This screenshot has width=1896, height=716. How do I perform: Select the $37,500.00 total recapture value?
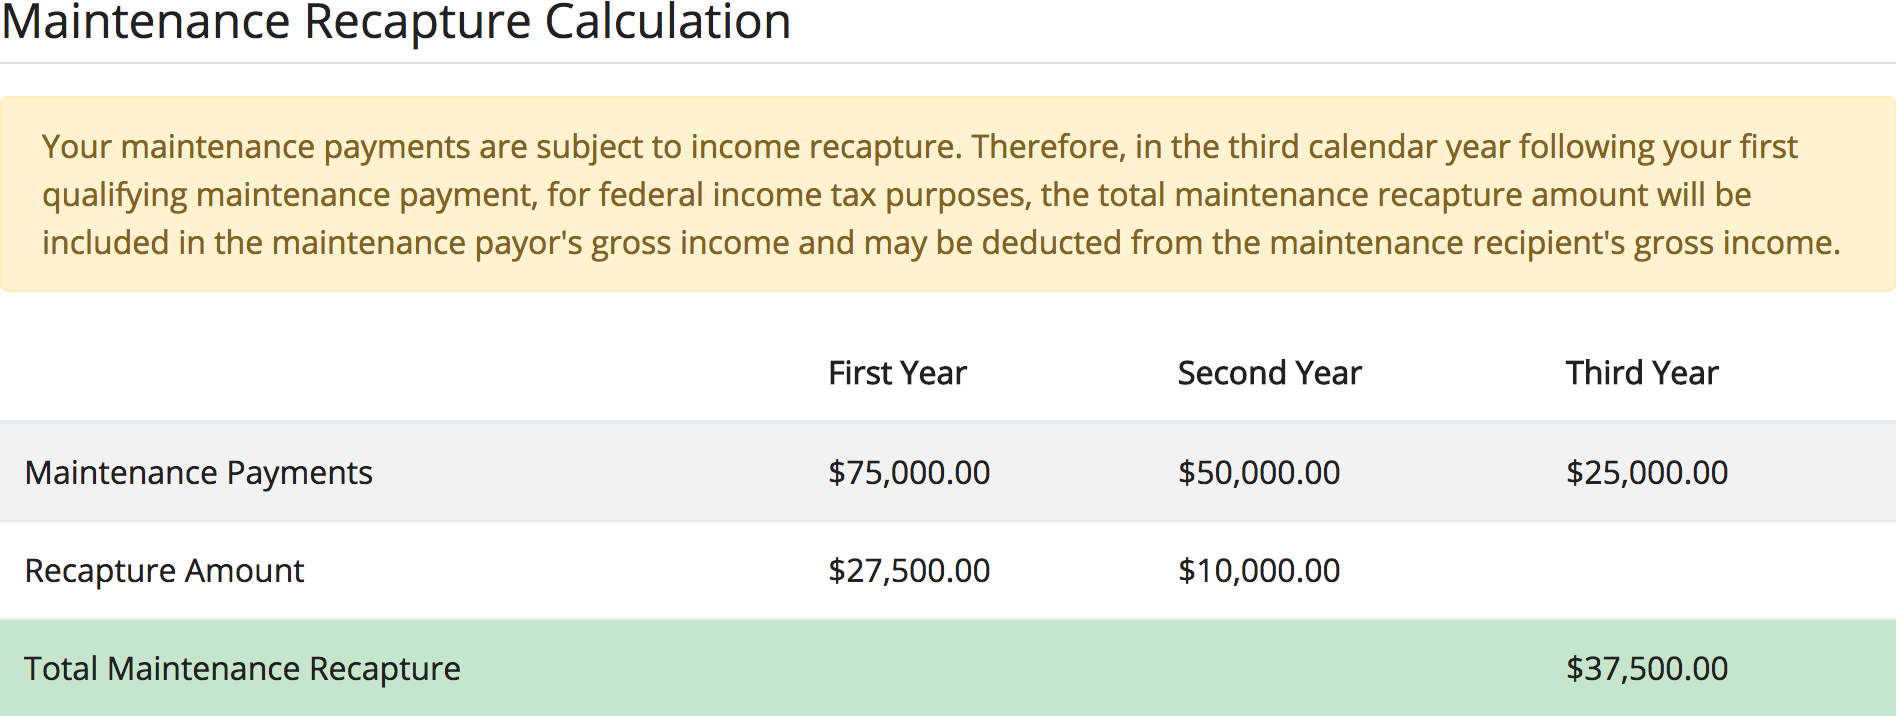[1646, 668]
